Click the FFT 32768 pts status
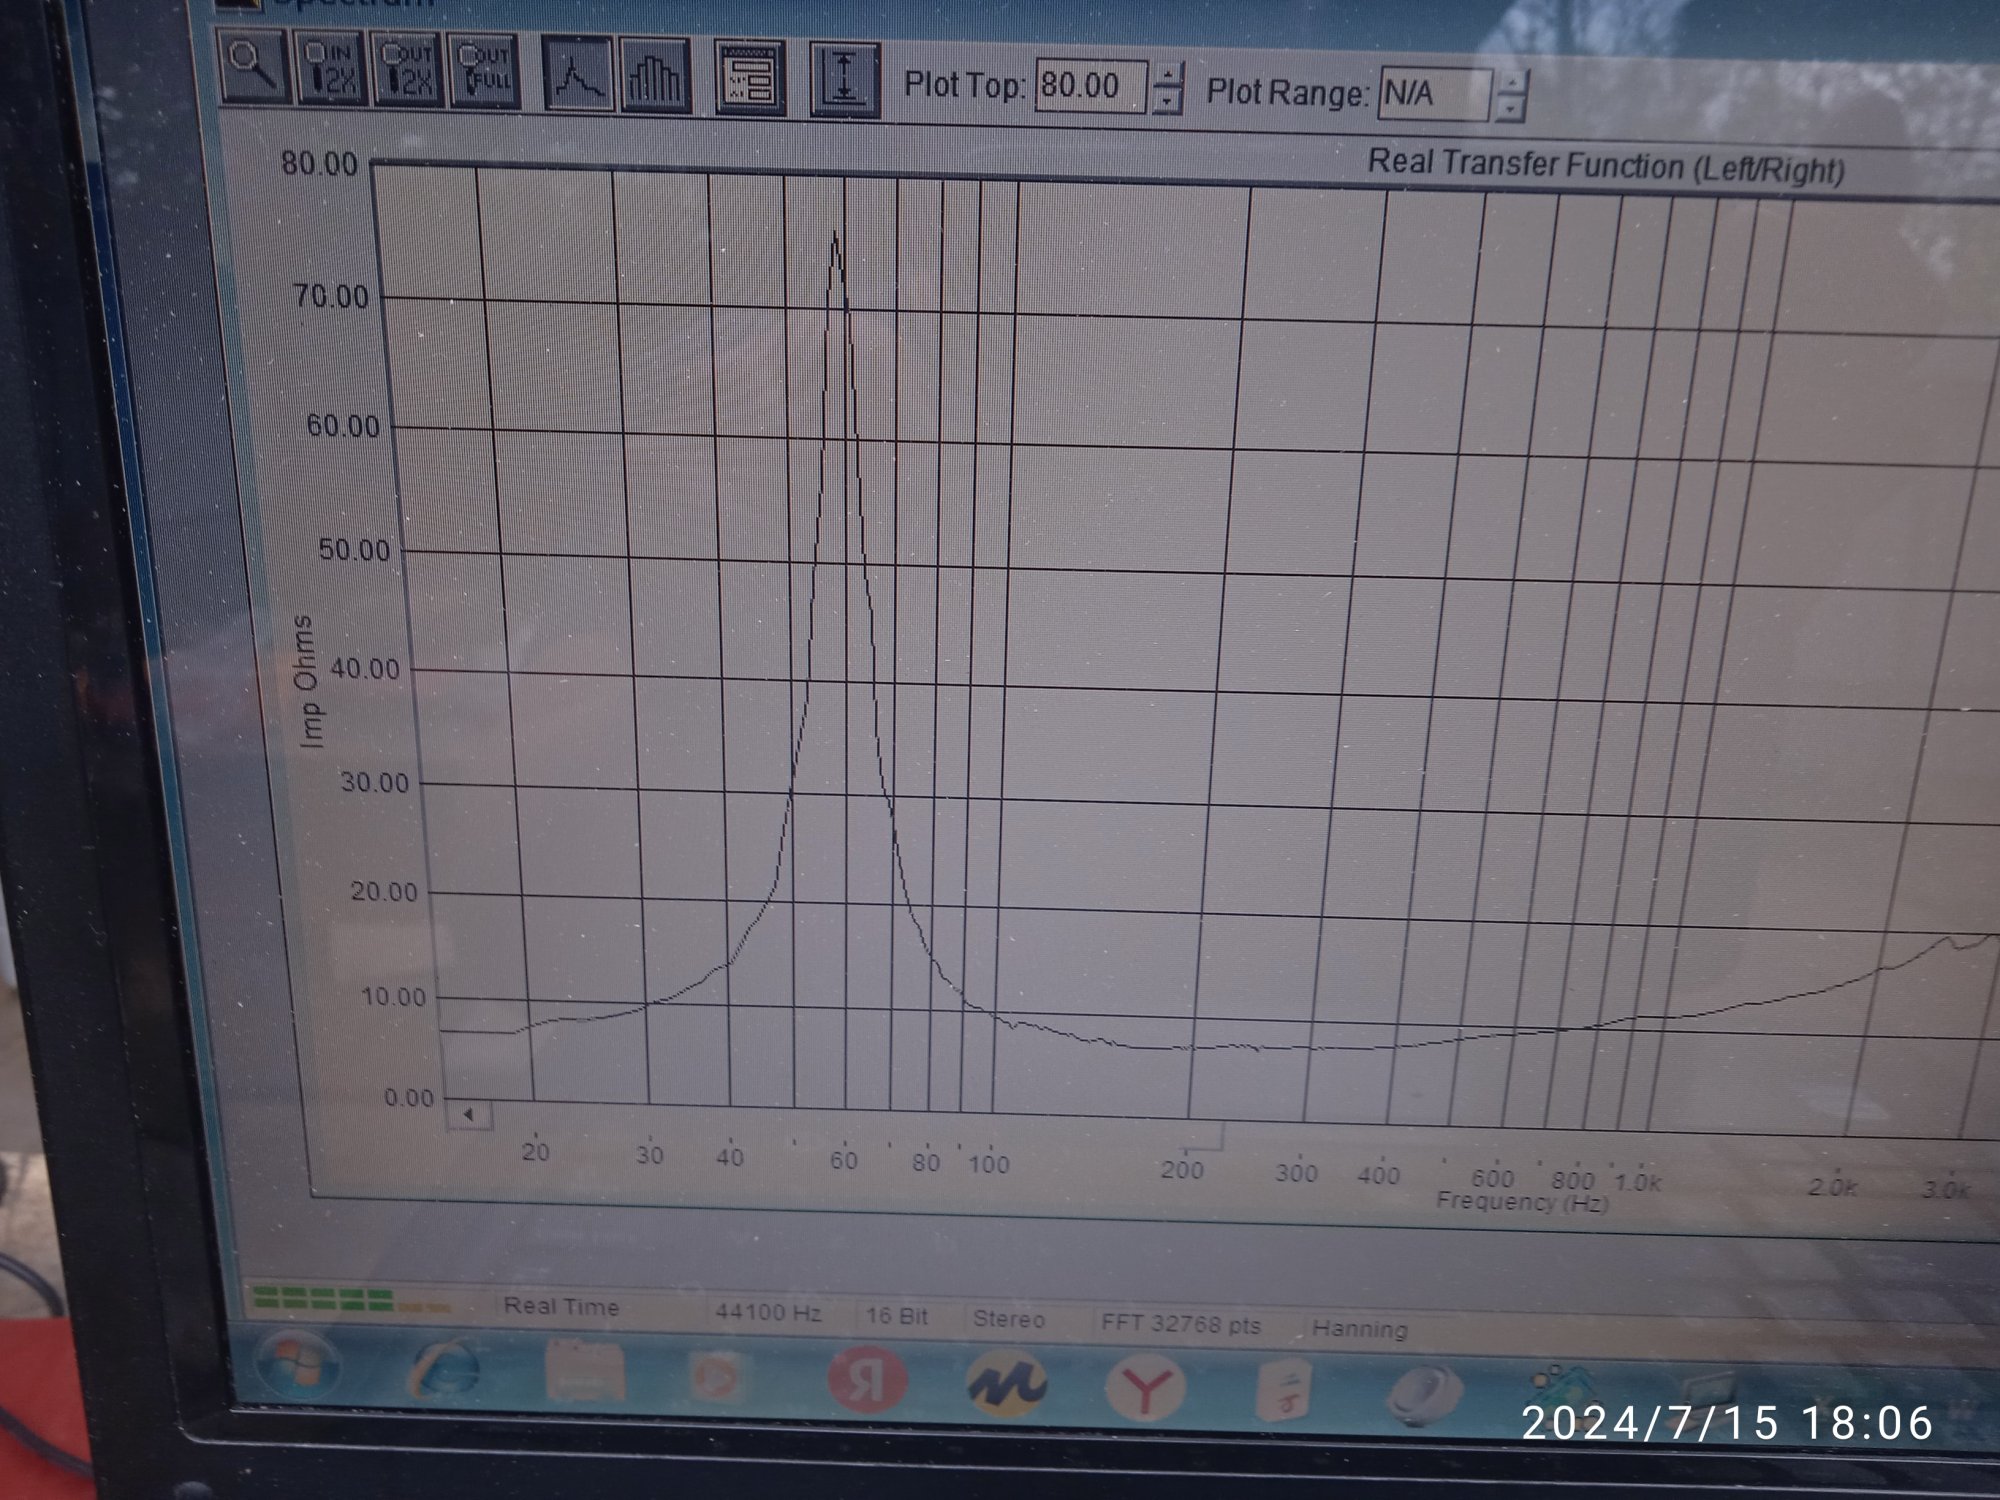Screen dimensions: 2000x1500 (1180, 1325)
